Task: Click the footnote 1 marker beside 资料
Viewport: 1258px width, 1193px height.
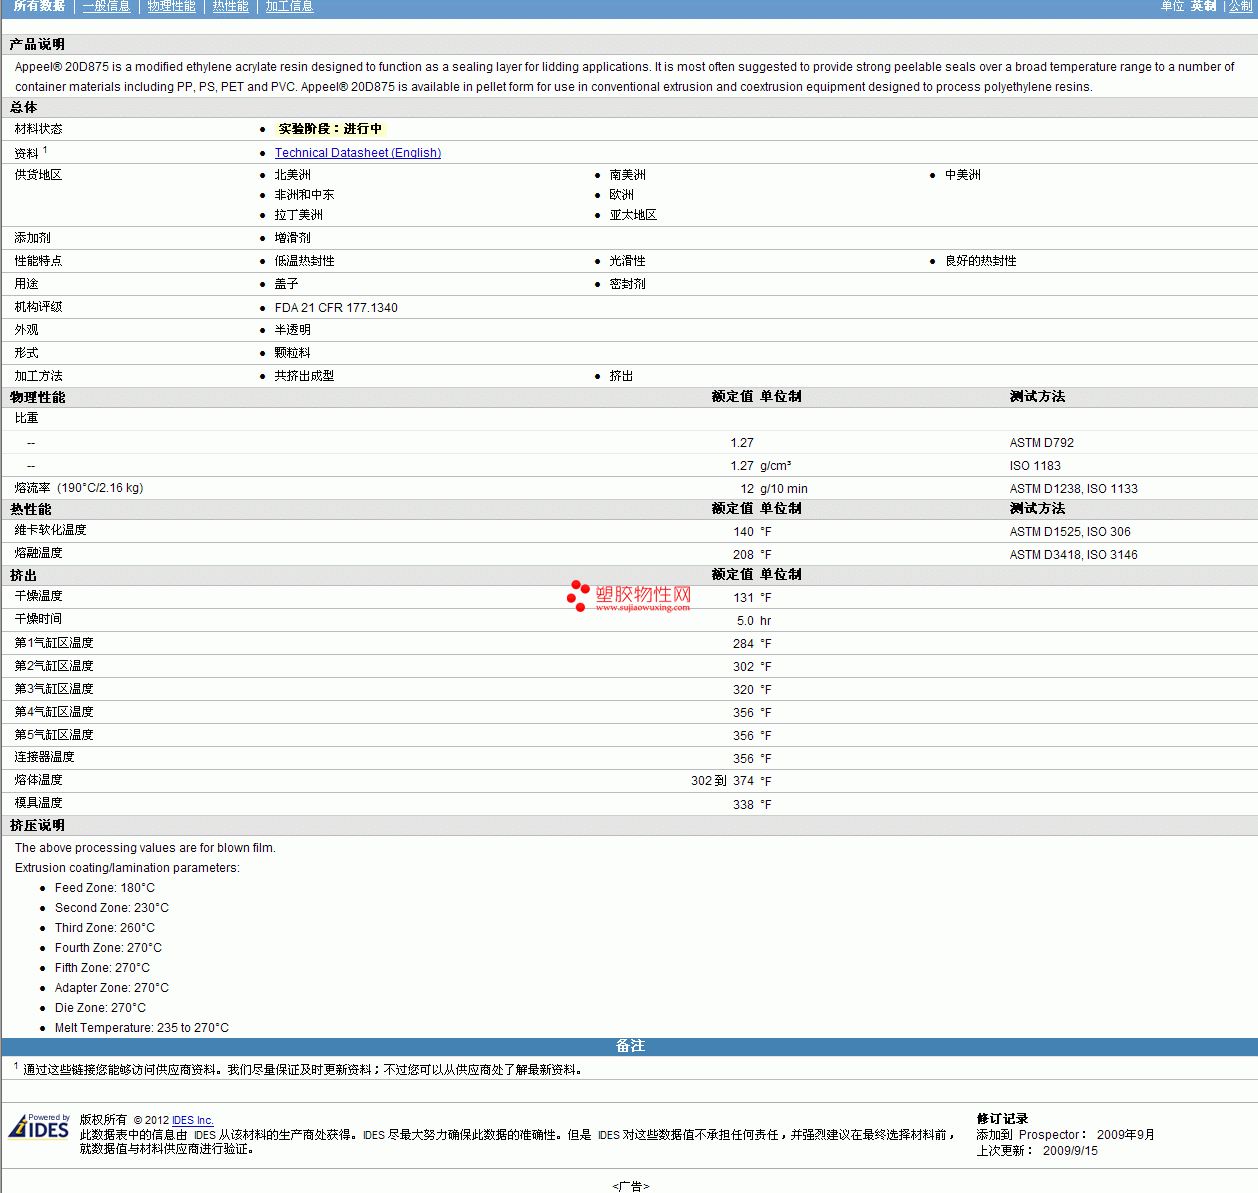Action: coord(45,150)
